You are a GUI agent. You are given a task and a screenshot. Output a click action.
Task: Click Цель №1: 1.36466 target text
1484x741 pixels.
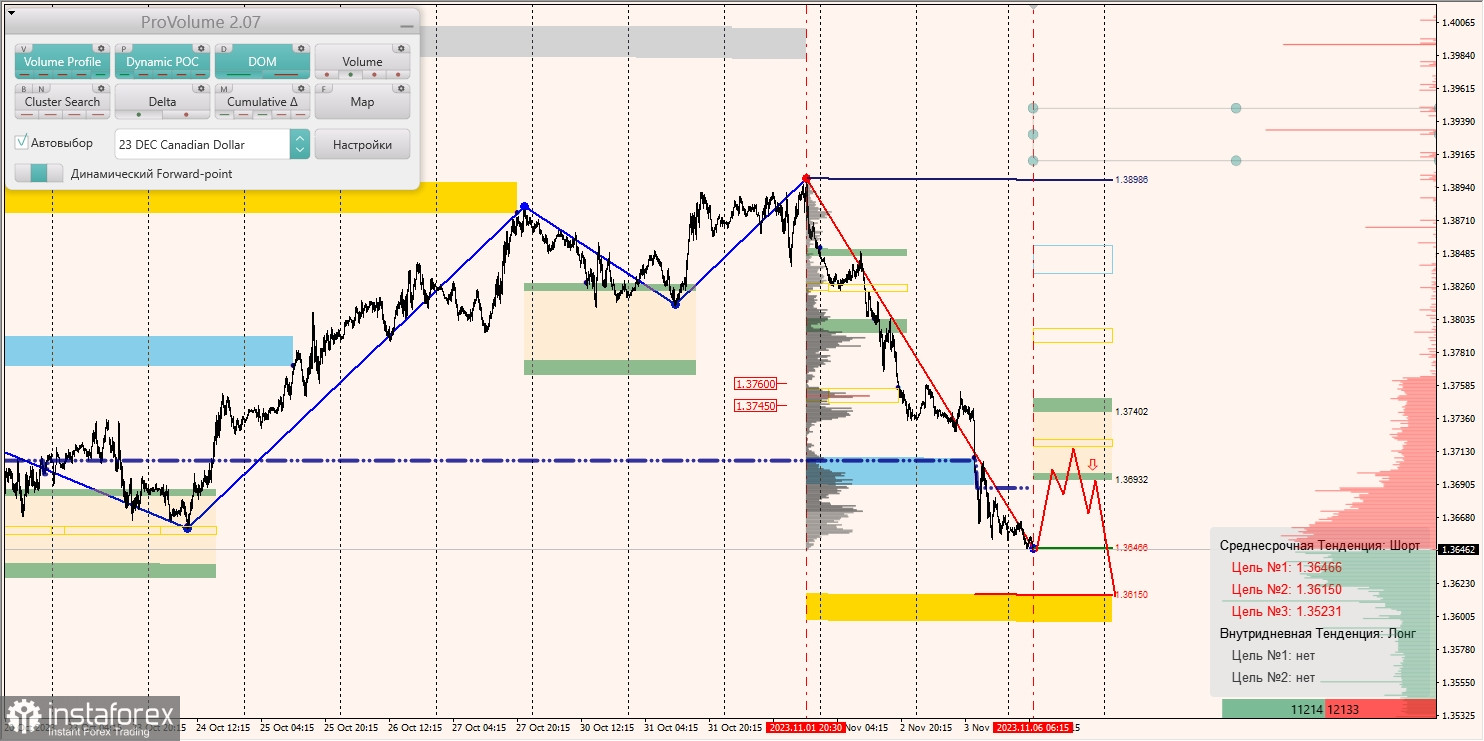pyautogui.click(x=1286, y=567)
